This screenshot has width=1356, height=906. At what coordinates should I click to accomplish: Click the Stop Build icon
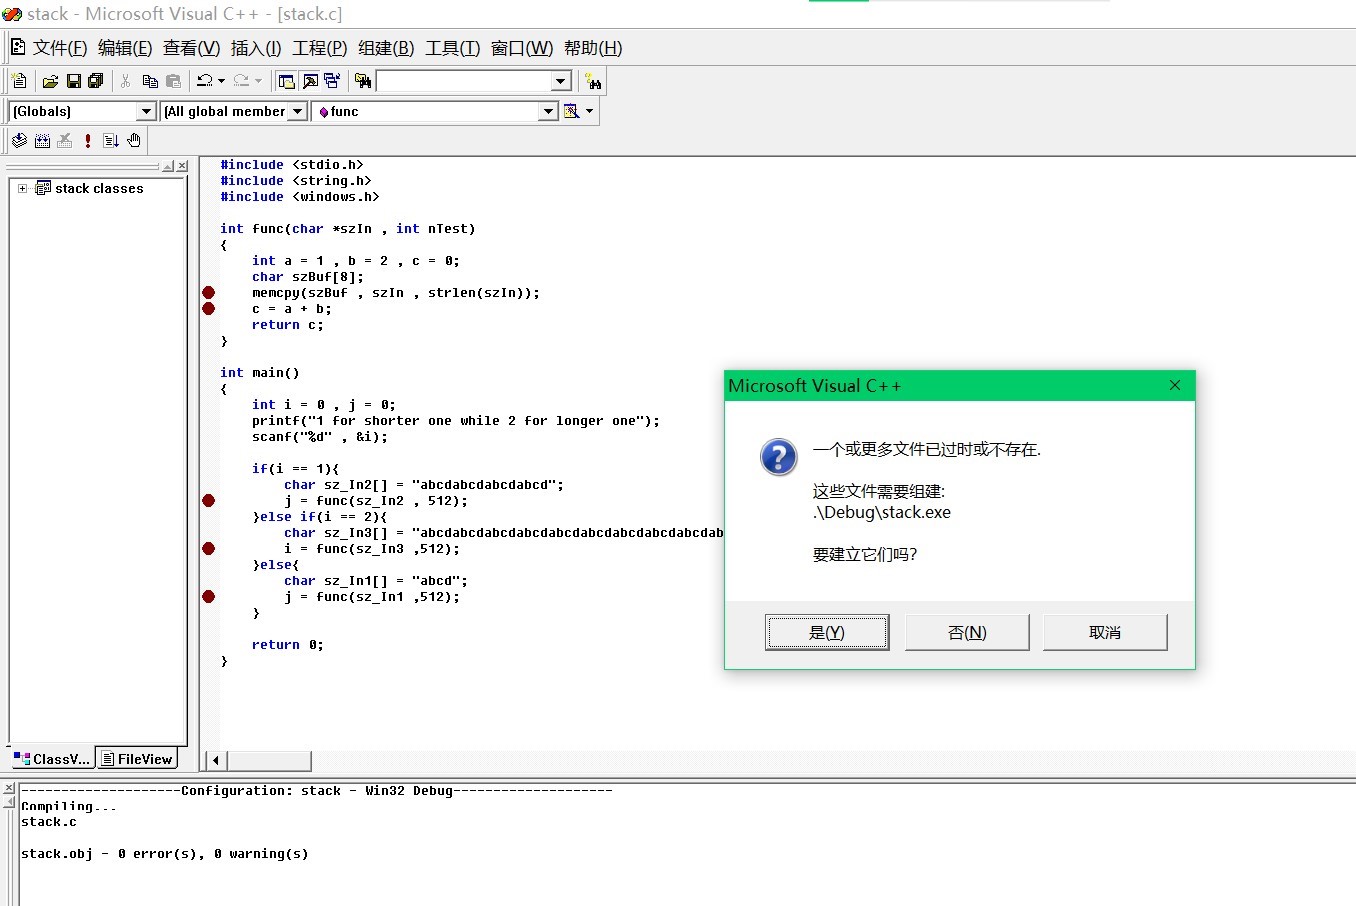coord(65,141)
